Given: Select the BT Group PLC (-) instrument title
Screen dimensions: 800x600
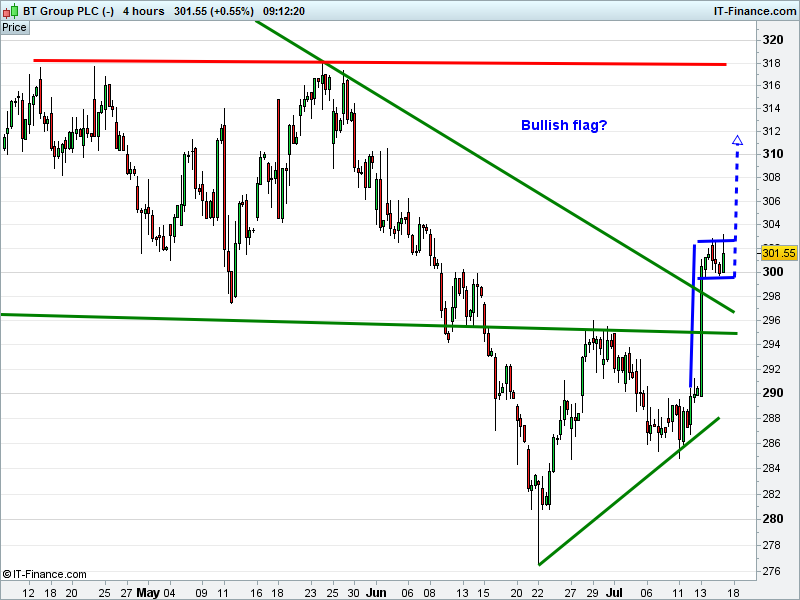Looking at the screenshot, I should pyautogui.click(x=68, y=11).
